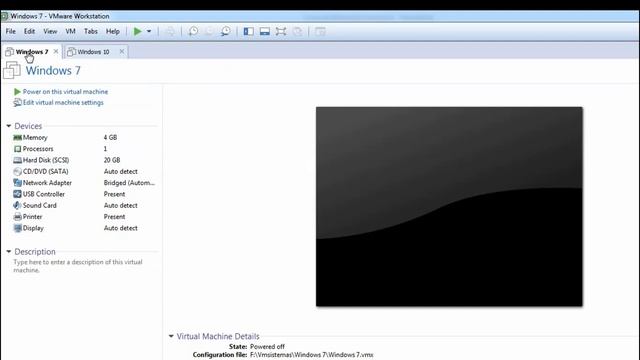Click Edit virtual machine settings link
Screen dimensions: 640x360
point(63,102)
